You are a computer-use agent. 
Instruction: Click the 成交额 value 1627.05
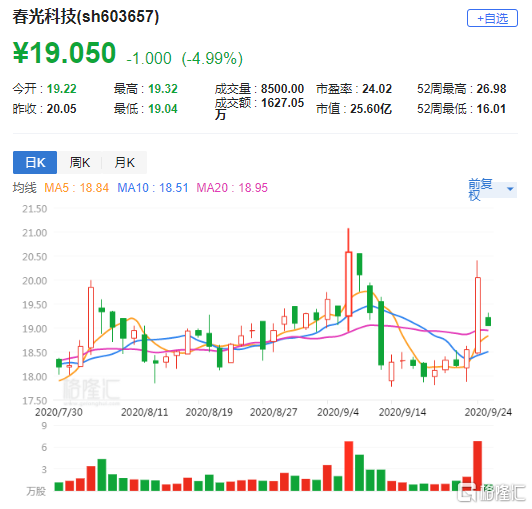point(282,103)
